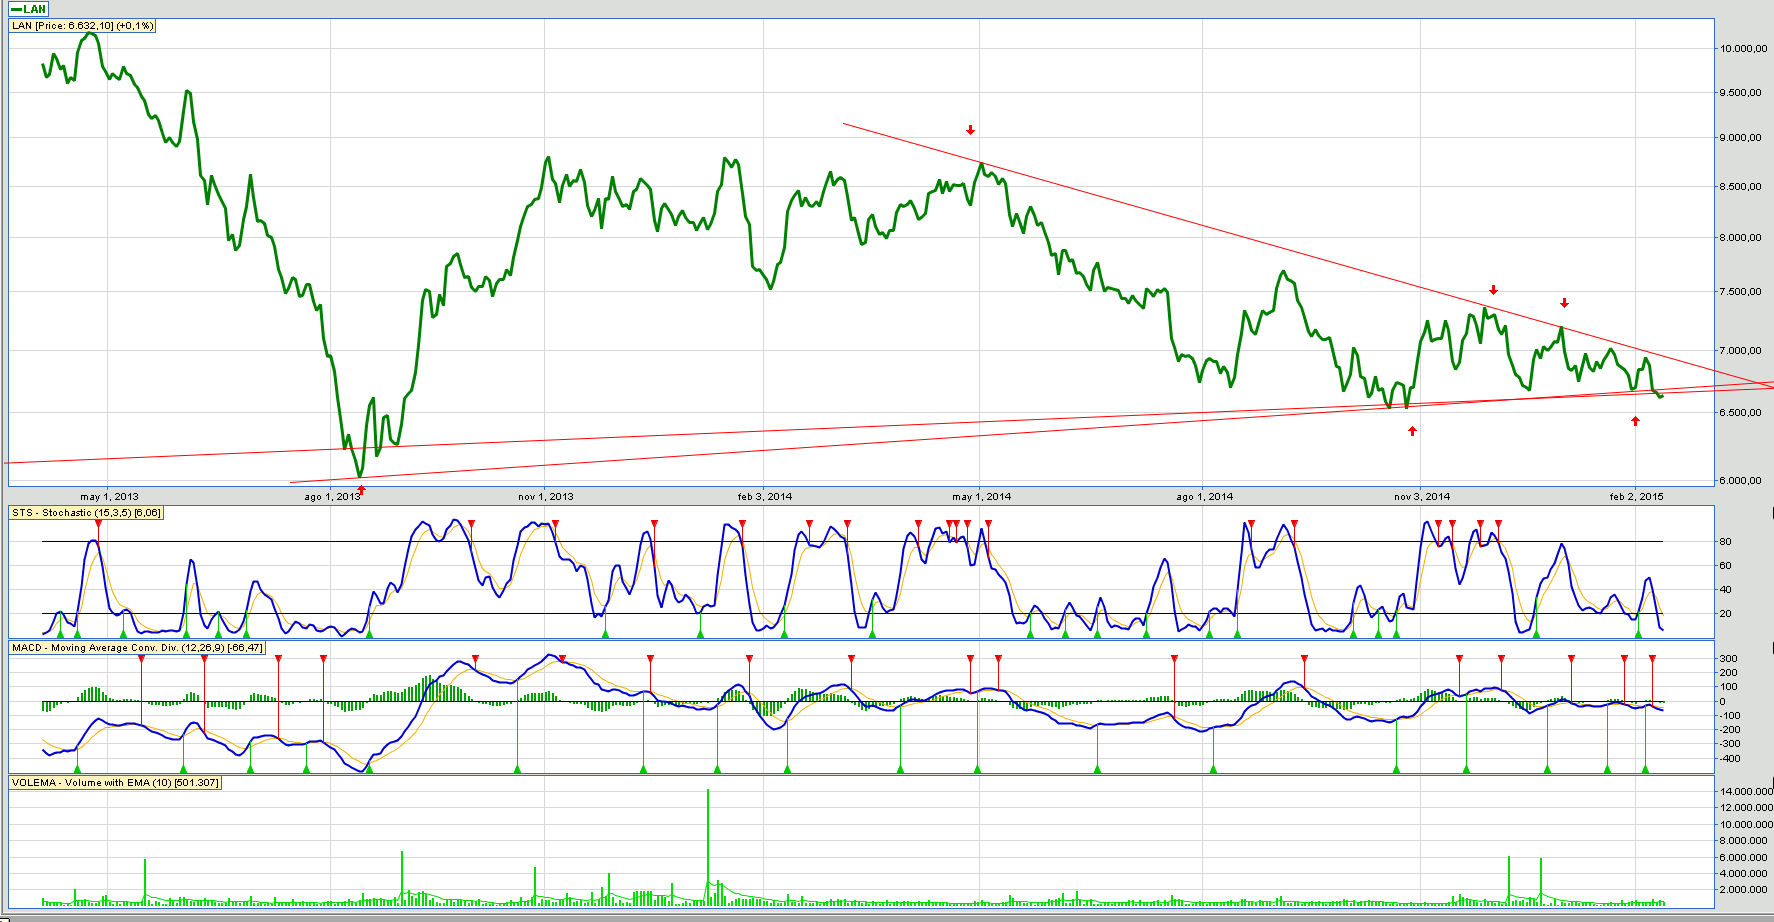Select the green LAN legend tab

click(29, 9)
